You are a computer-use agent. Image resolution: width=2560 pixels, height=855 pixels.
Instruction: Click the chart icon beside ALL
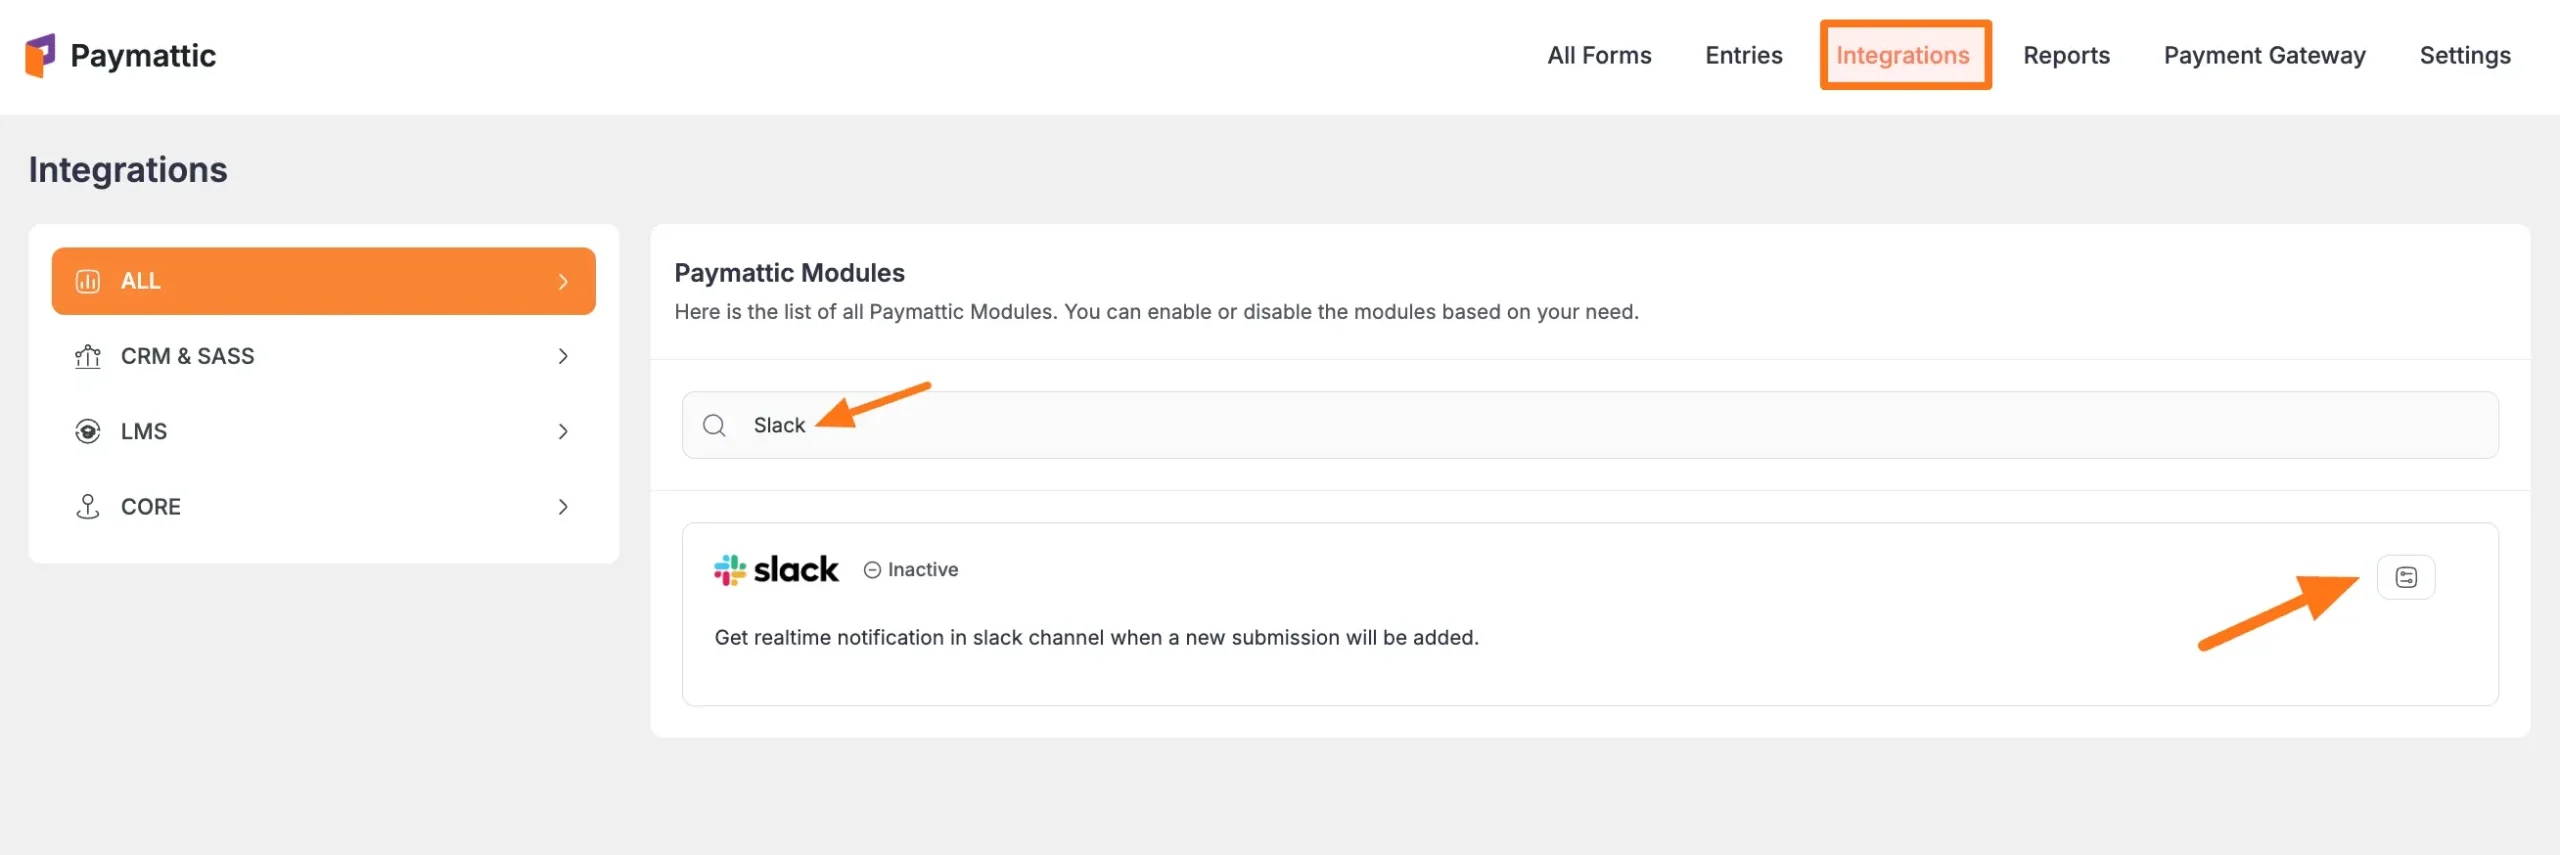coord(88,281)
